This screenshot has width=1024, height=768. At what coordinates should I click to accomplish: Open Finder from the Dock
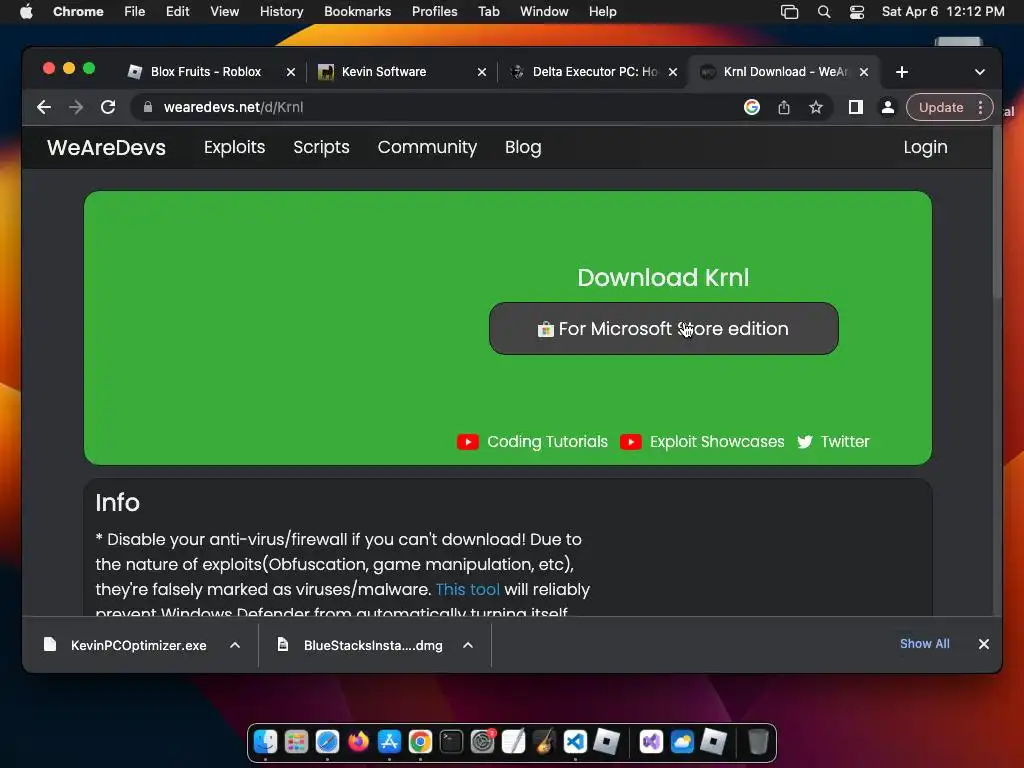tap(265, 742)
